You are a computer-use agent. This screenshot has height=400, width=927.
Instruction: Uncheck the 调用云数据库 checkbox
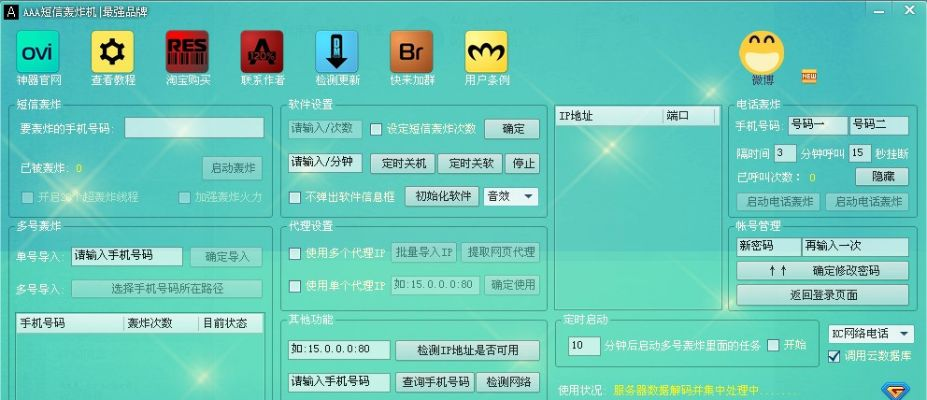[x=834, y=356]
